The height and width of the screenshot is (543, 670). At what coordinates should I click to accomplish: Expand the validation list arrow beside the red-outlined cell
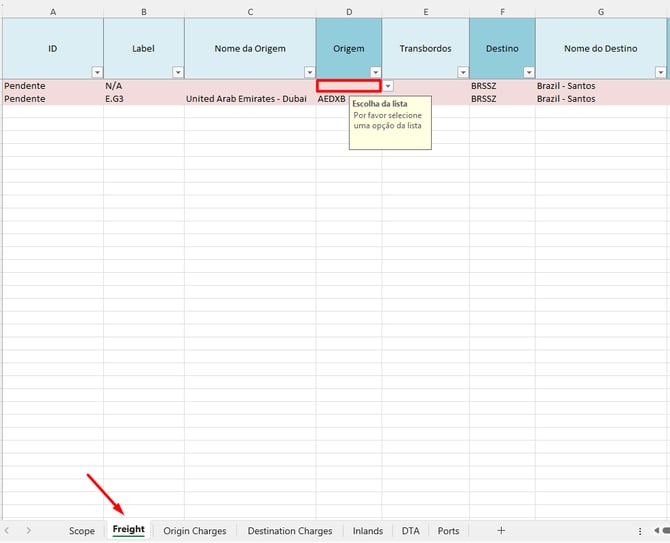click(387, 87)
